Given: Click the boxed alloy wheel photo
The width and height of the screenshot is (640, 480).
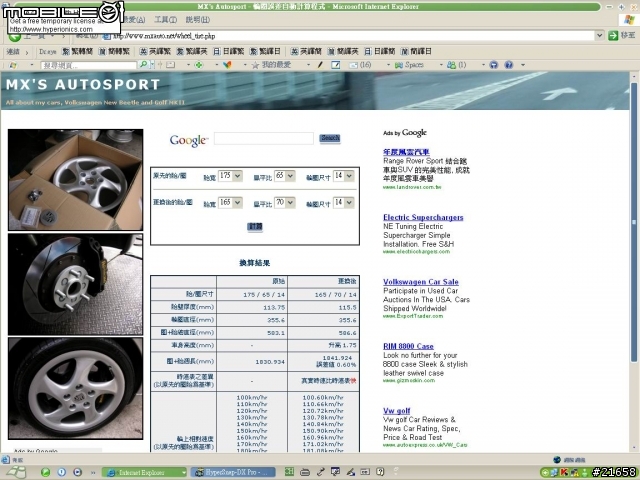Looking at the screenshot, I should pos(76,180).
